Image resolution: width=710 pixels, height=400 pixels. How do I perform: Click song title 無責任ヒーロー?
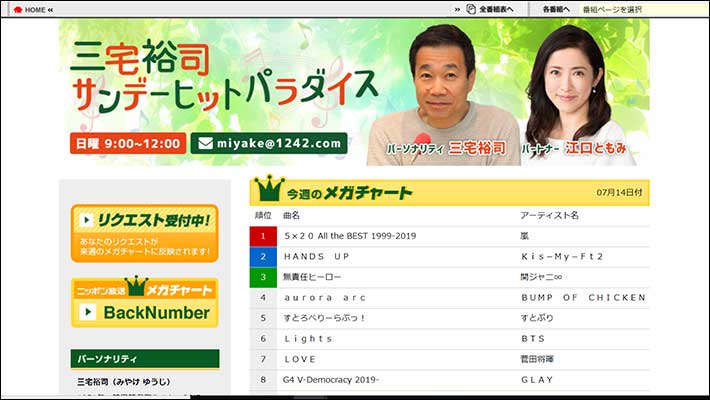point(312,277)
